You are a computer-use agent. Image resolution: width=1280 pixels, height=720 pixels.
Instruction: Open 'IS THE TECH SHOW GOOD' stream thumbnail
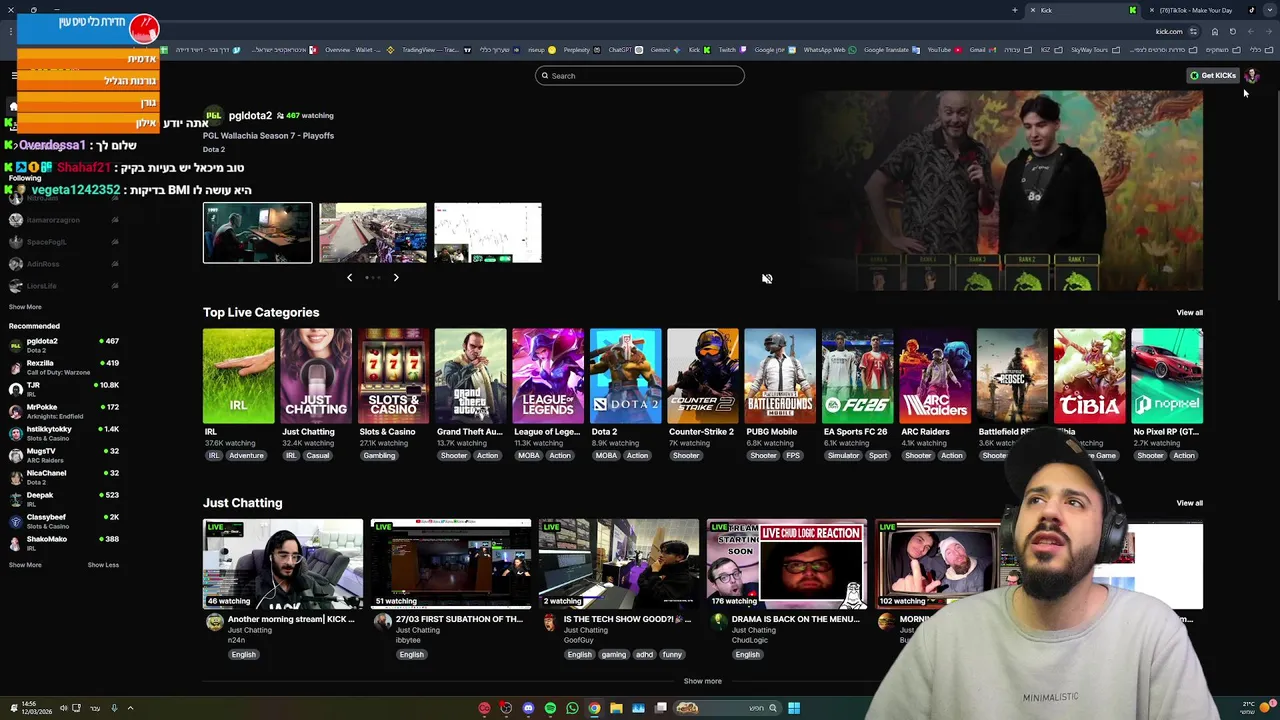point(619,564)
